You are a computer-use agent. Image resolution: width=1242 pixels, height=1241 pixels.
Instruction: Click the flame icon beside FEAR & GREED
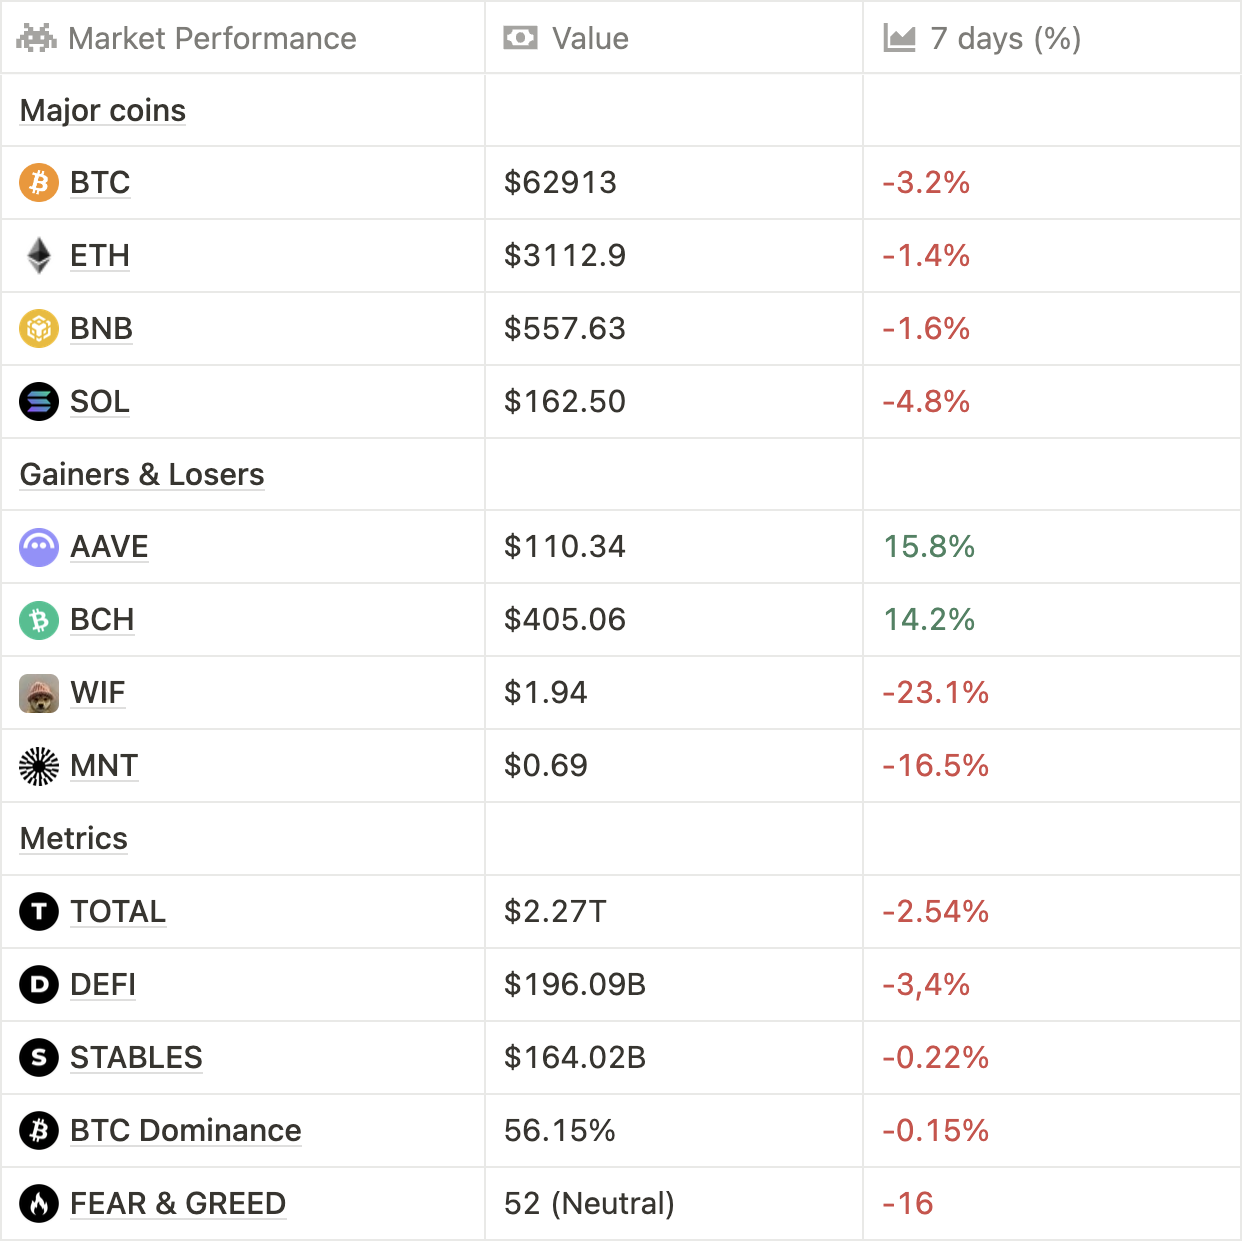pos(39,1204)
